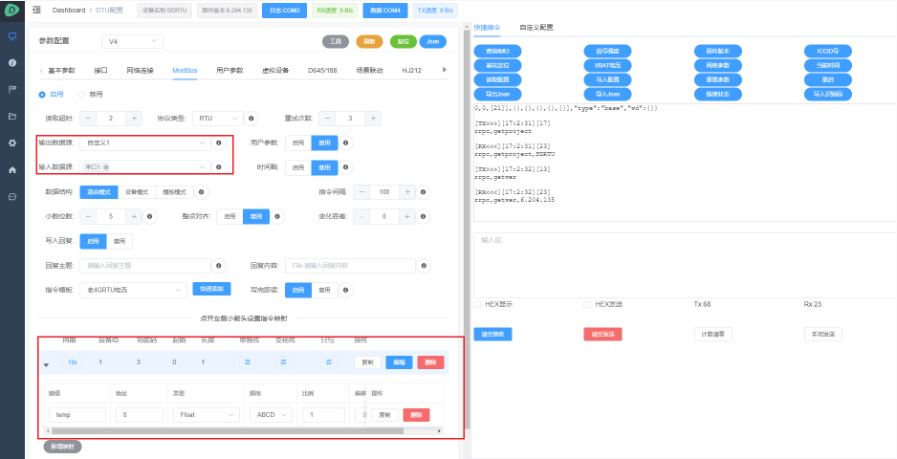This screenshot has height=459, width=897.
Task: Switch to the 自定义配置 tab
Action: click(536, 27)
